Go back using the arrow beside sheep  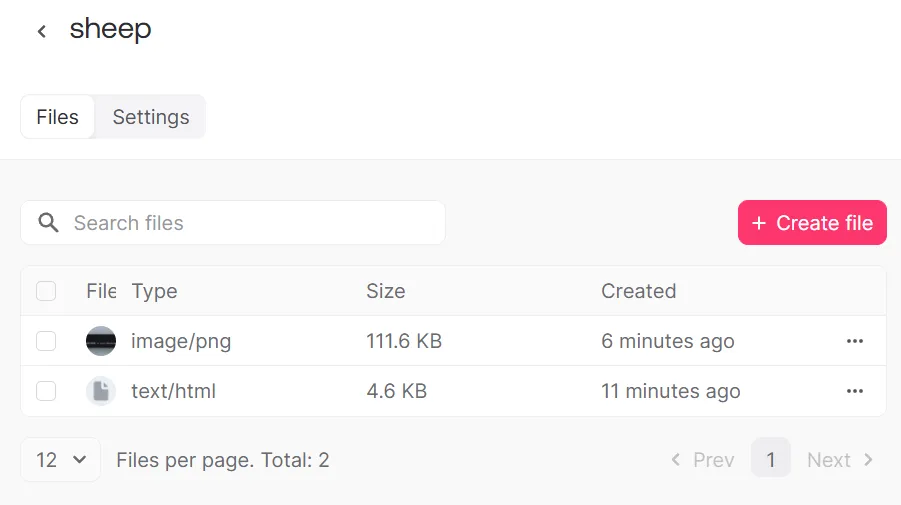click(x=41, y=31)
